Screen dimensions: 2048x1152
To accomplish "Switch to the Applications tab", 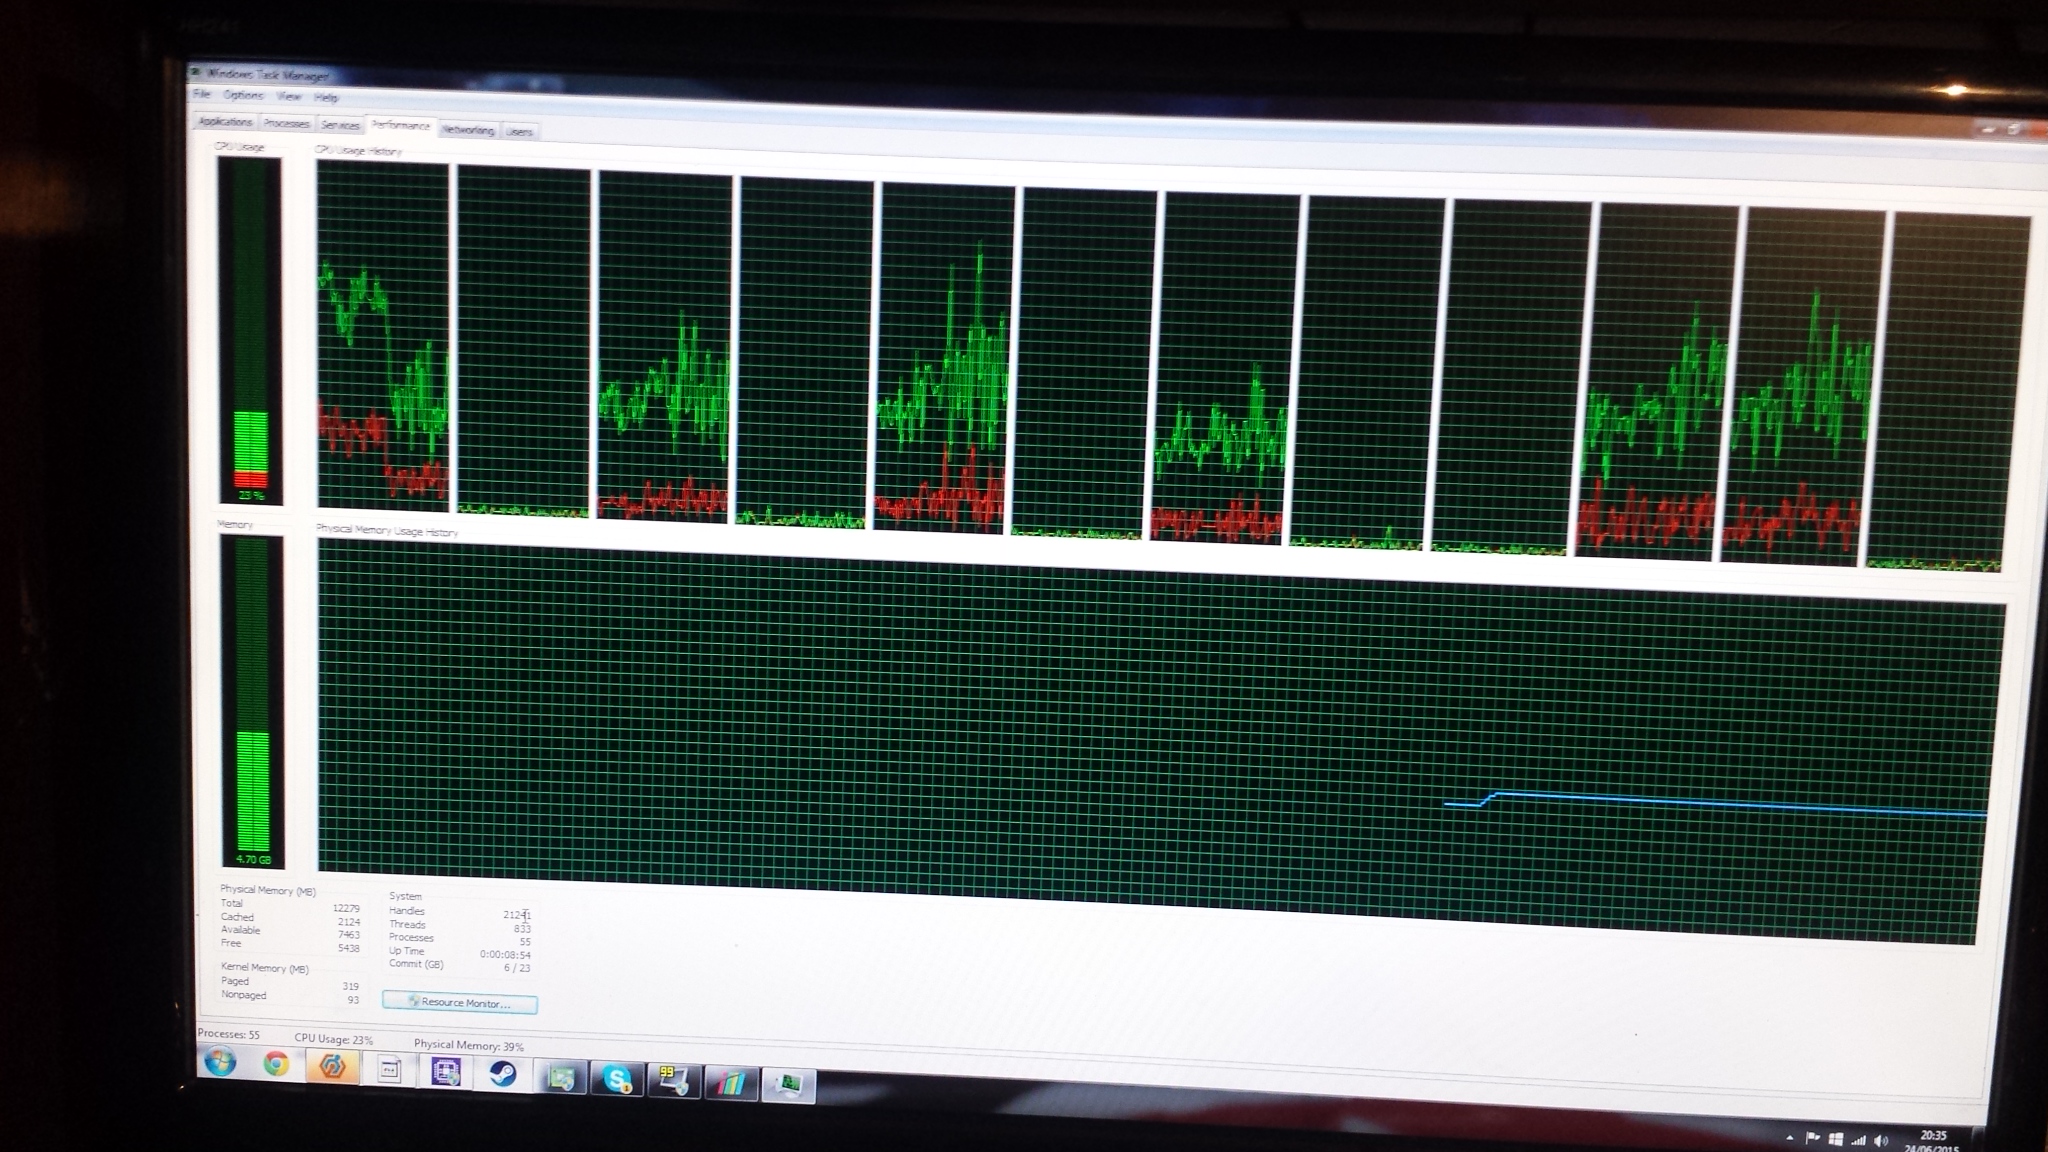I will tap(225, 121).
